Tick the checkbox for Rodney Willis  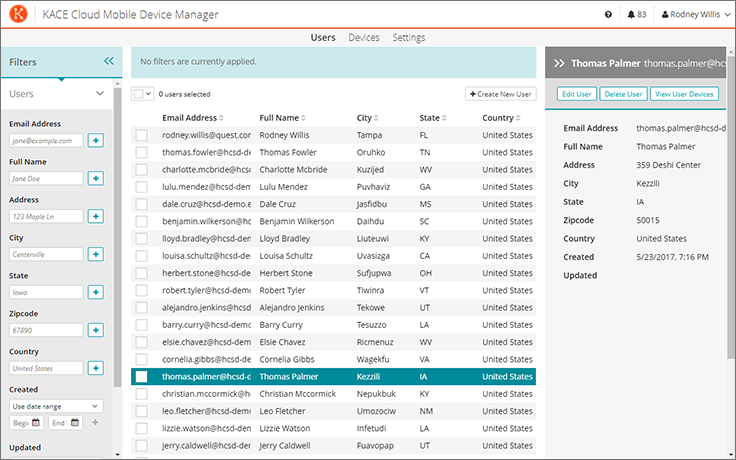pyautogui.click(x=141, y=135)
